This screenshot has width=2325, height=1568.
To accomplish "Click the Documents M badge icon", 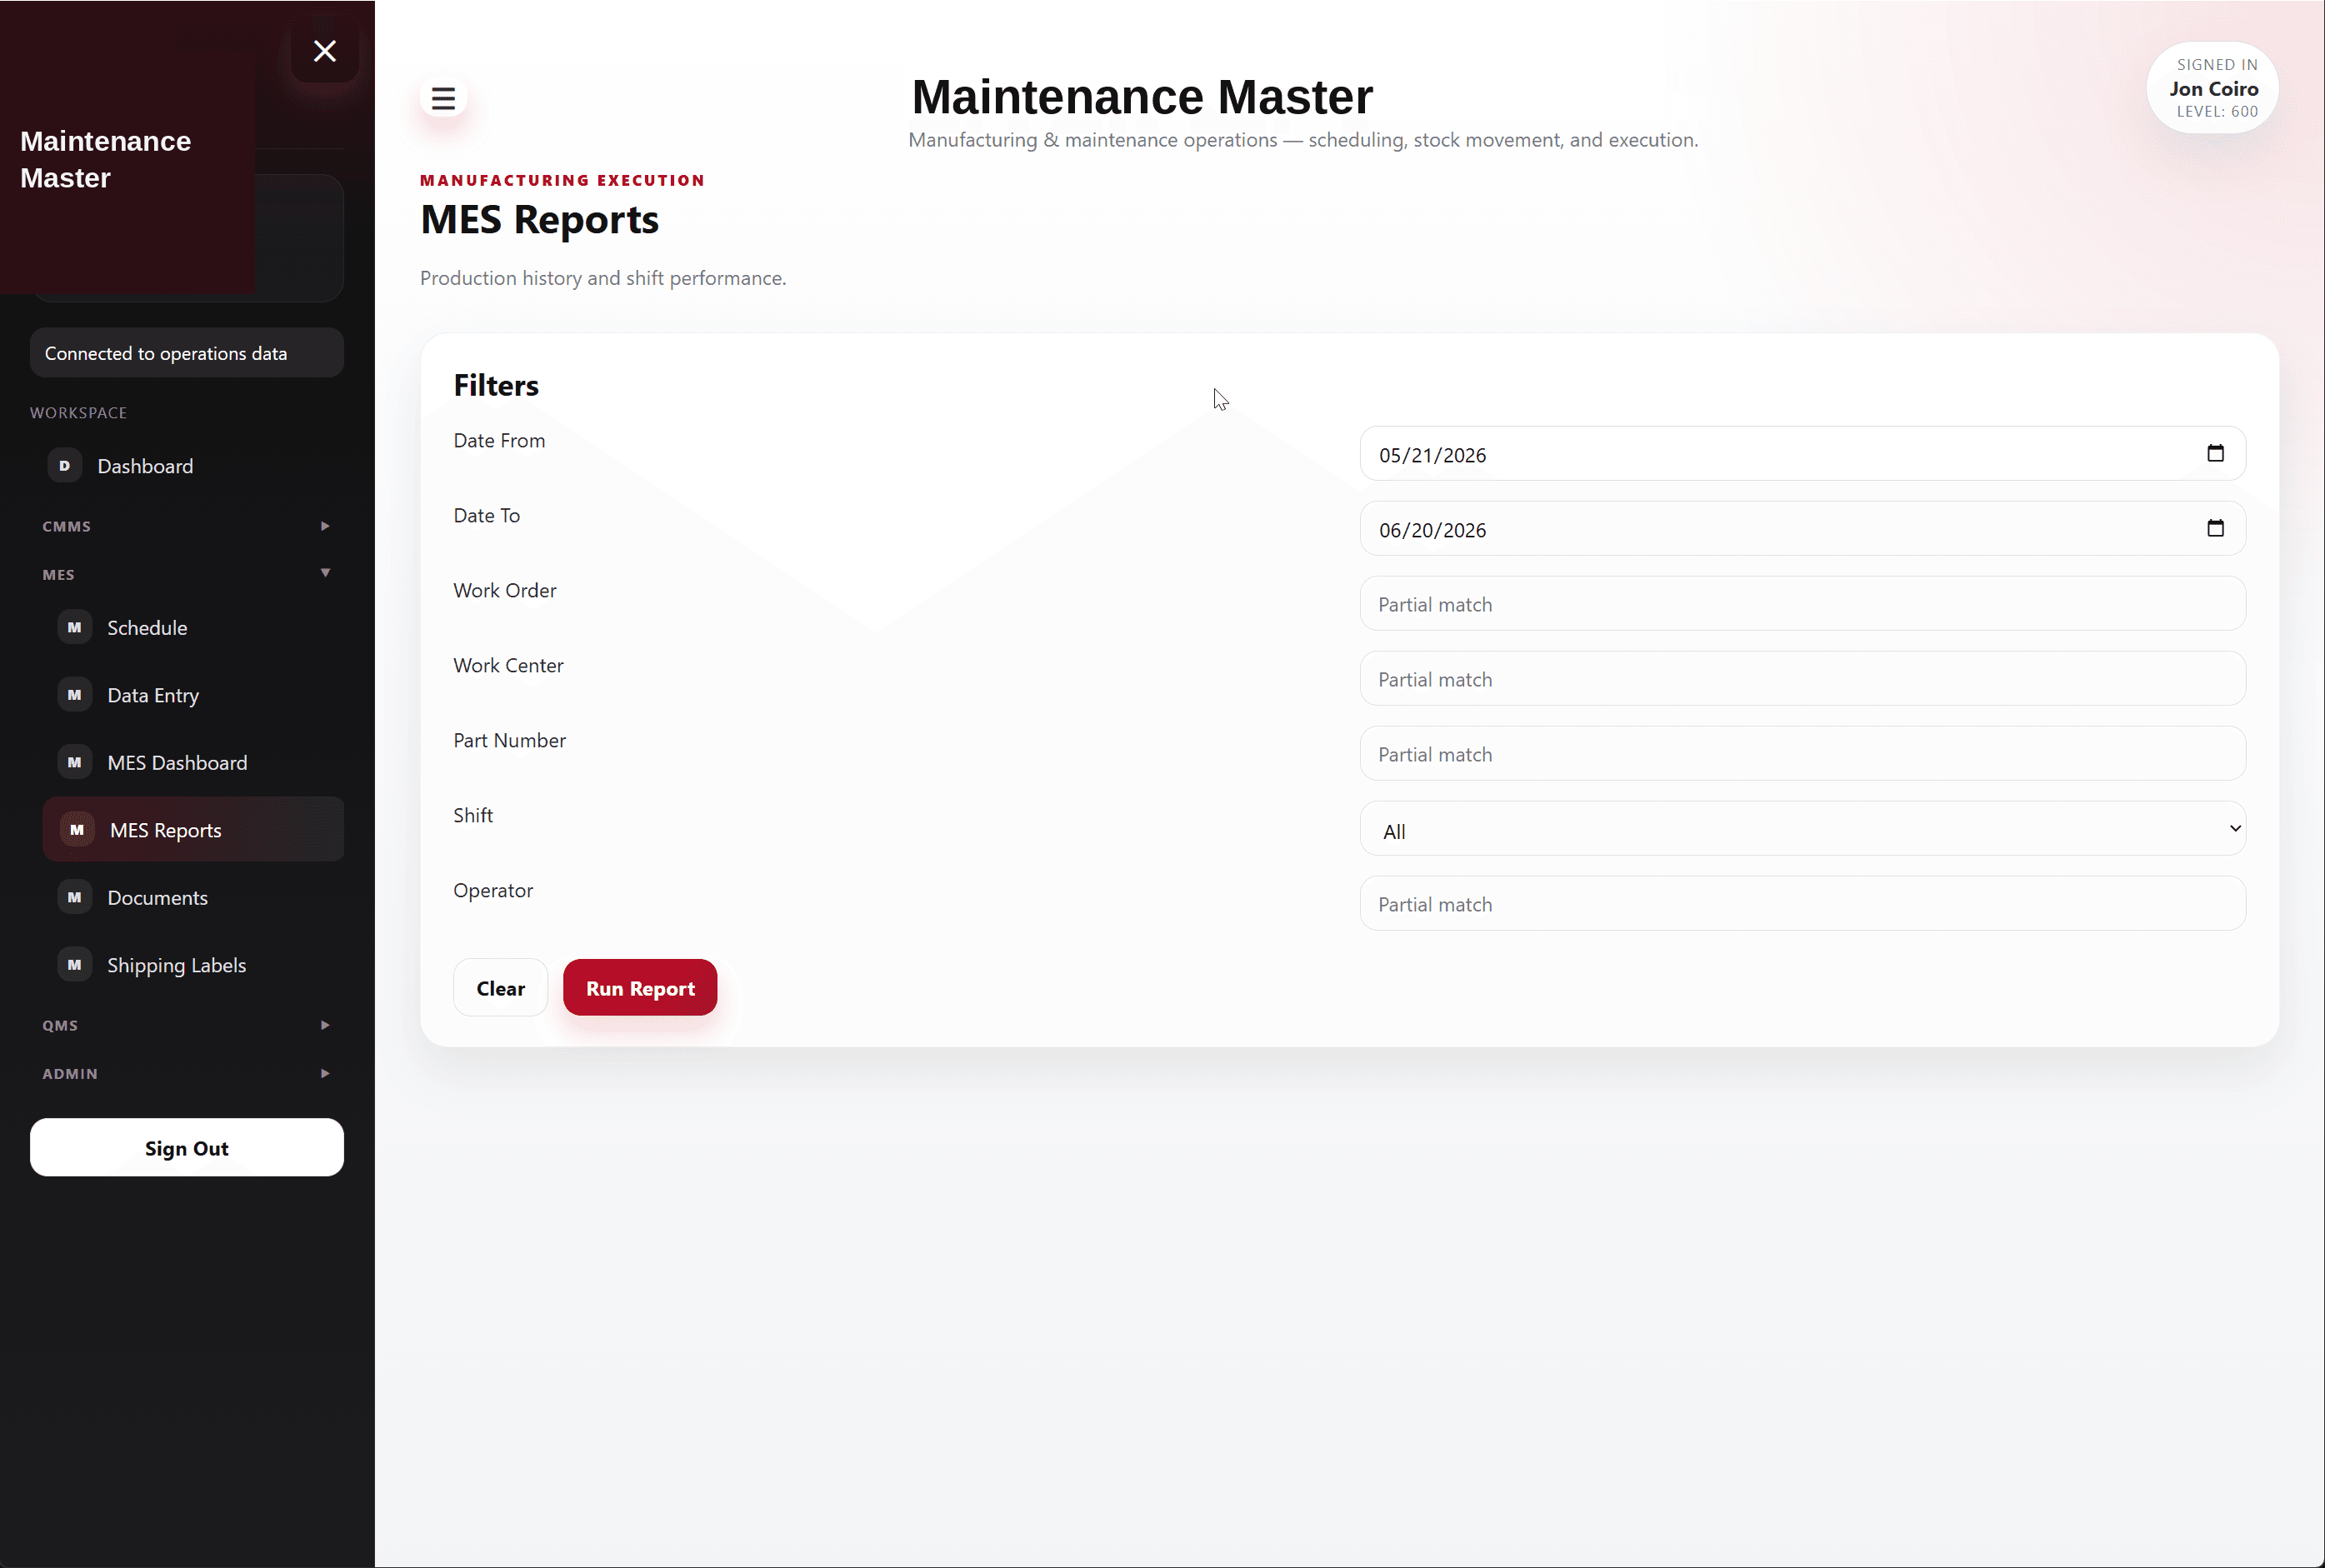I will (x=75, y=897).
